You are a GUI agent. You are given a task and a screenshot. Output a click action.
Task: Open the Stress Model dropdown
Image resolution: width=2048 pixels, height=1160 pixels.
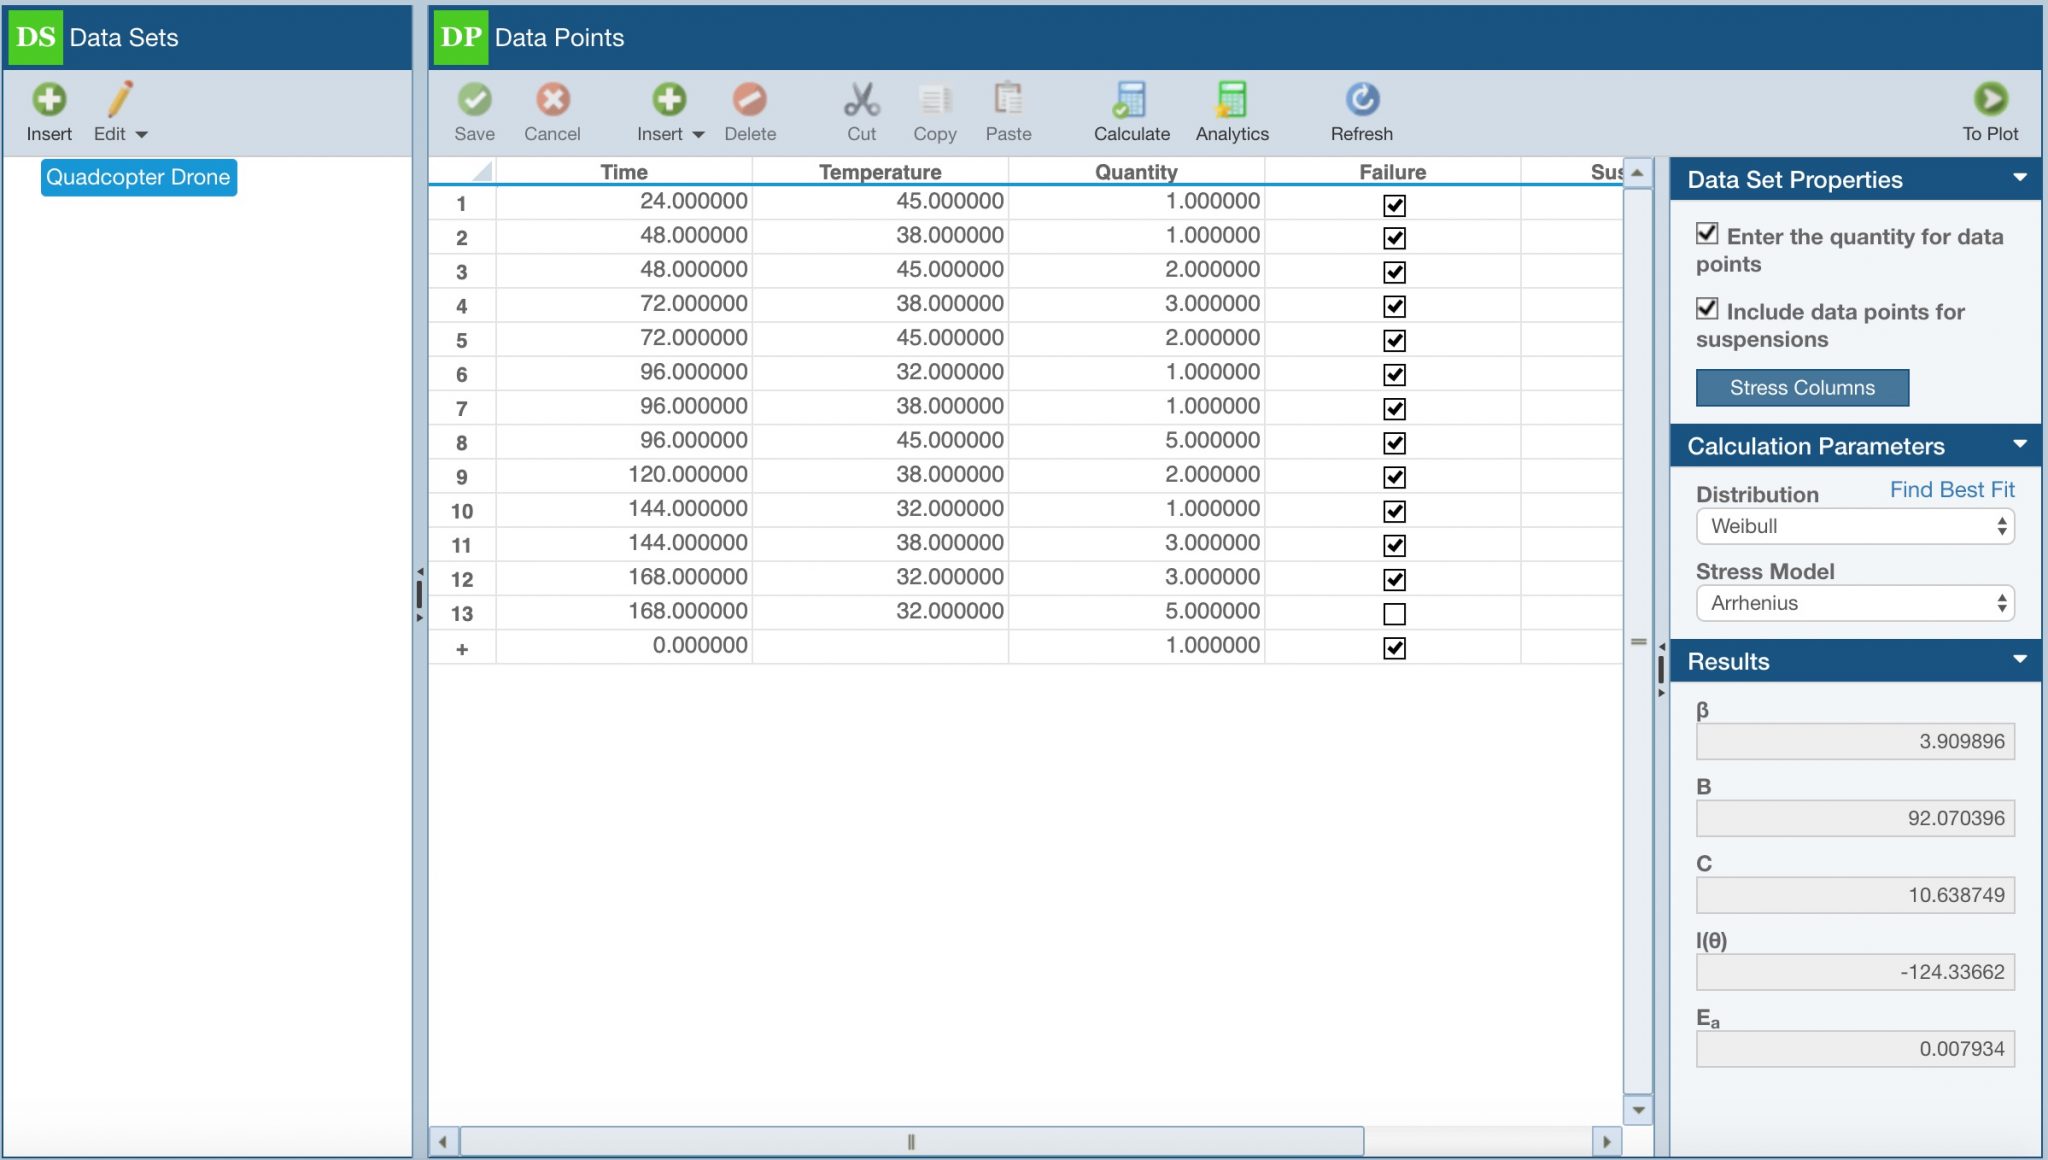(1855, 603)
